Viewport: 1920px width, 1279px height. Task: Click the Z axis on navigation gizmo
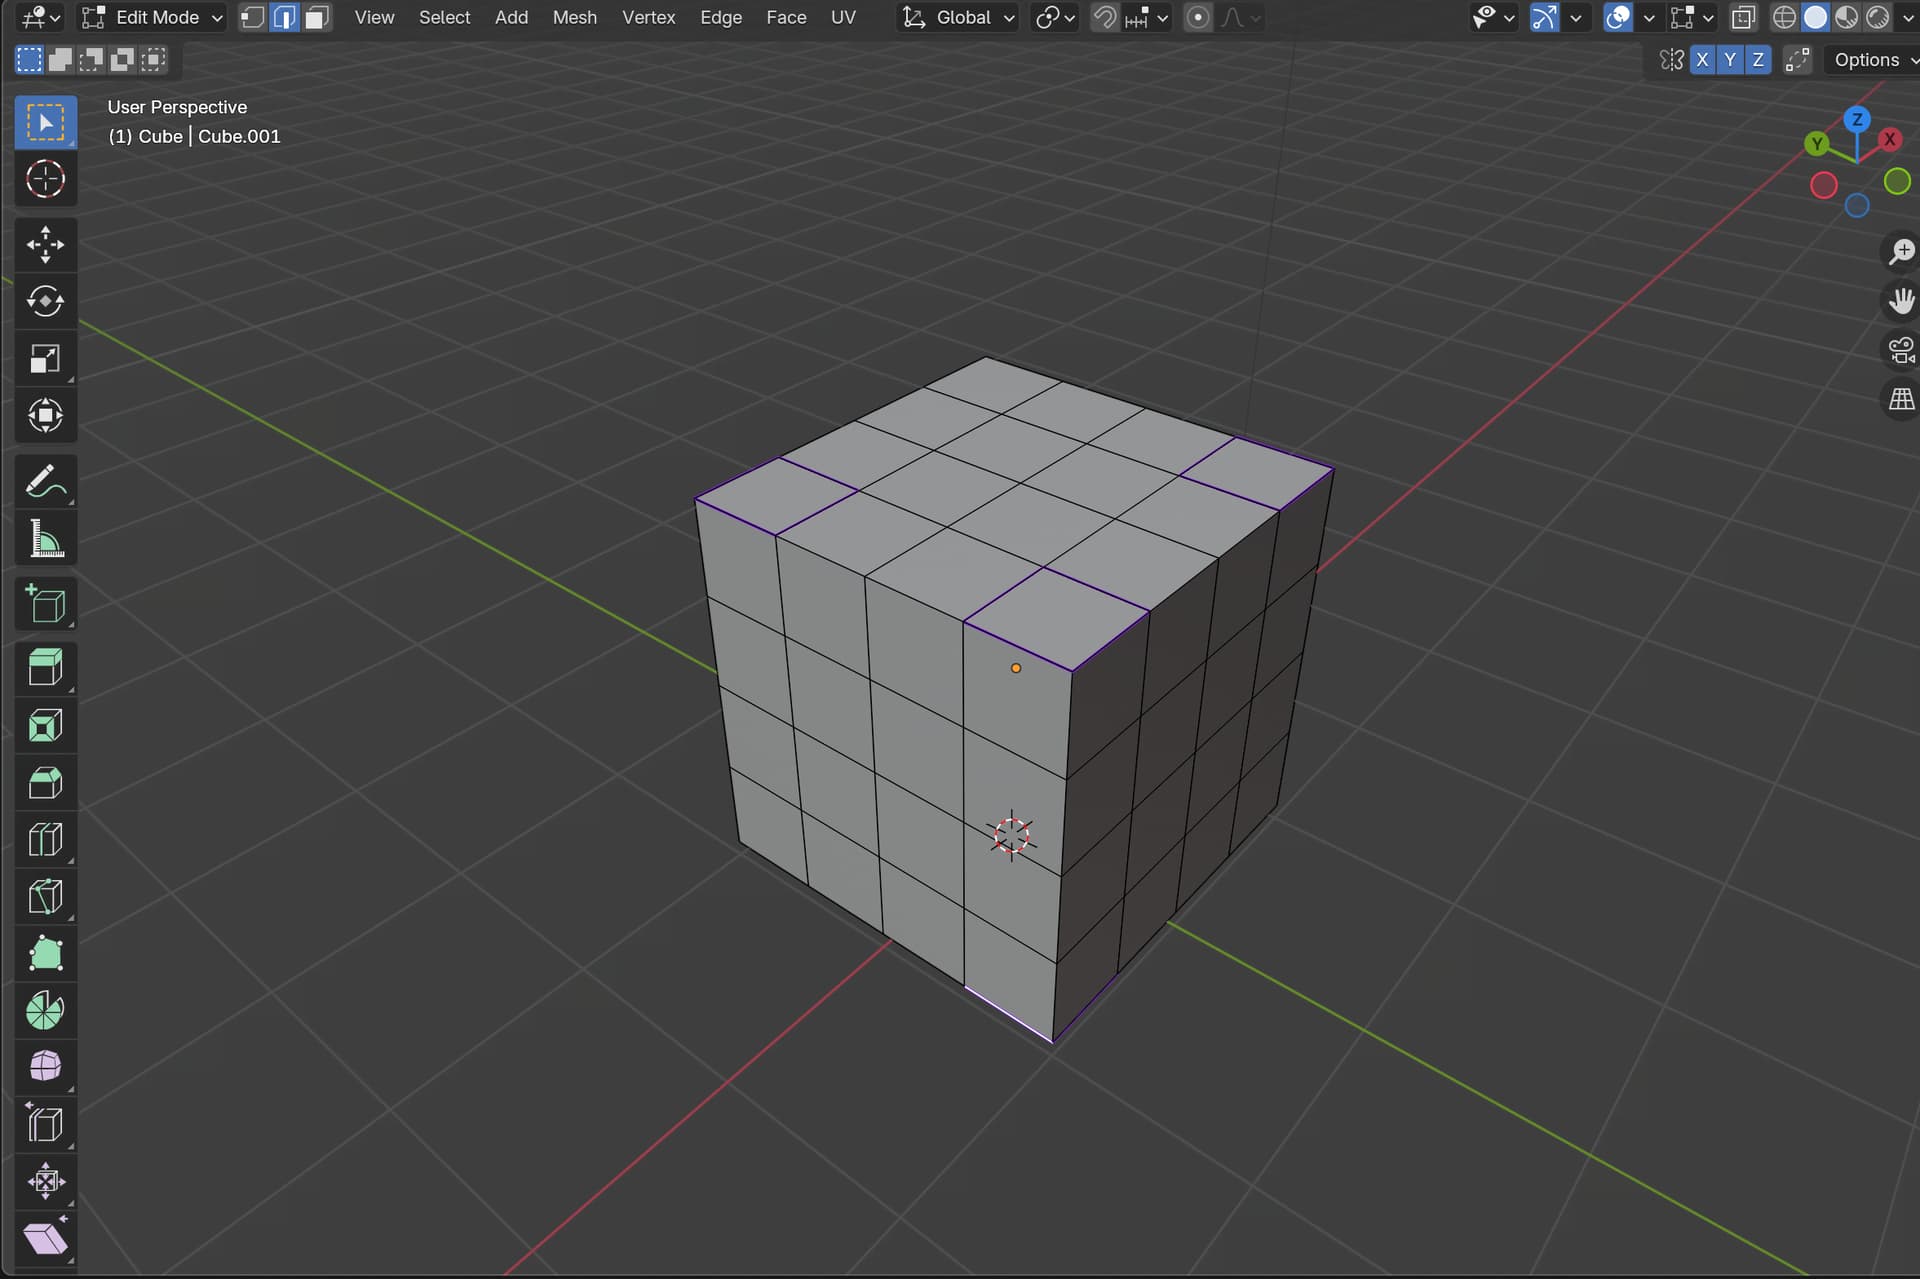(x=1857, y=119)
